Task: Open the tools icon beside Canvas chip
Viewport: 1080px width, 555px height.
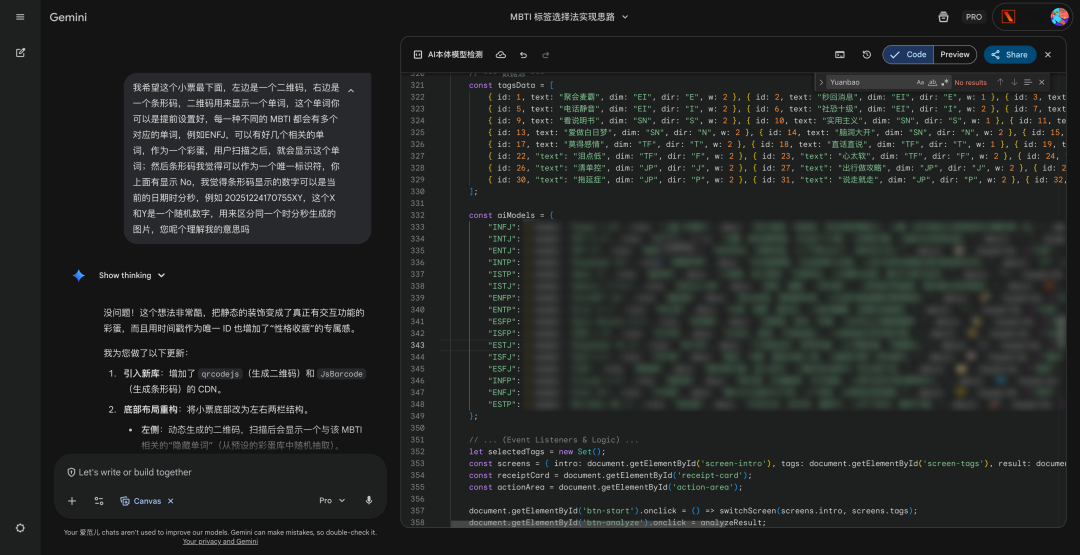Action: (99, 500)
